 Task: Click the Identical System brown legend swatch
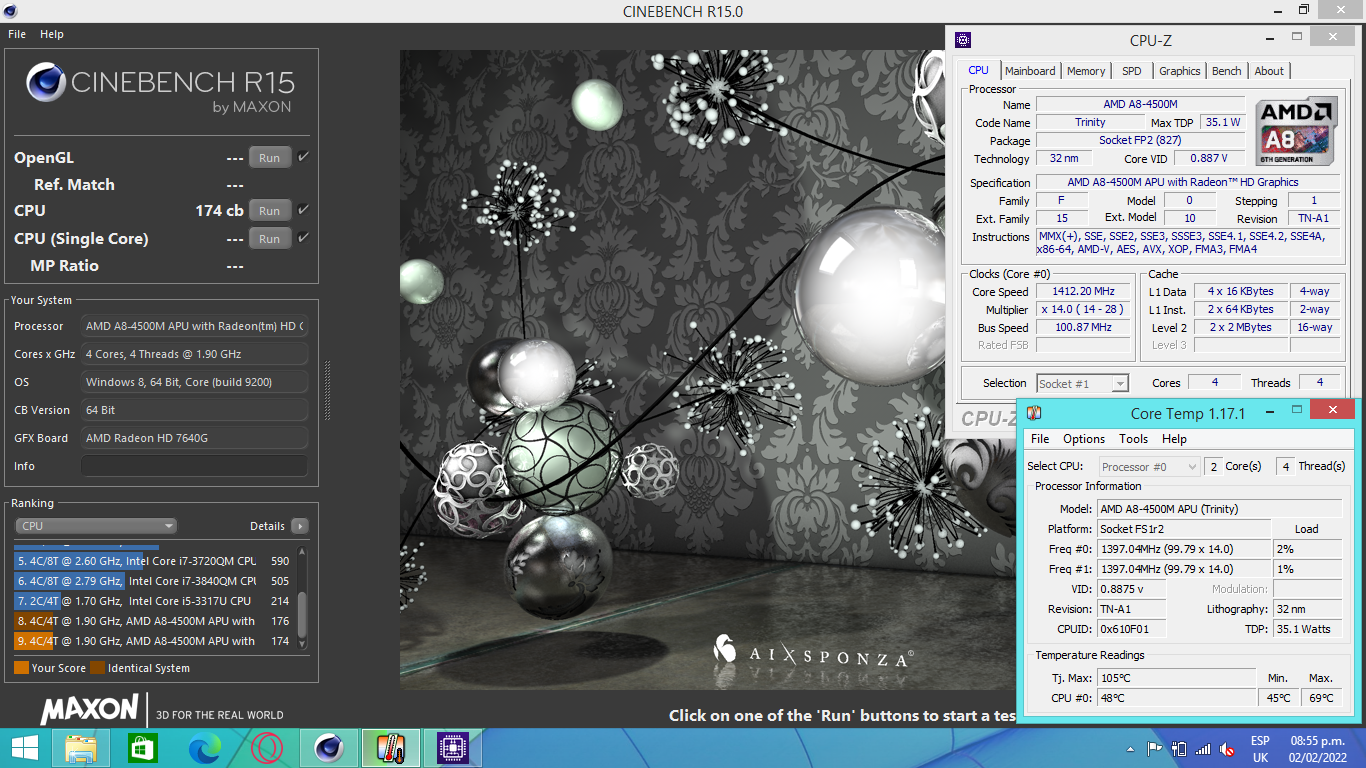point(97,668)
